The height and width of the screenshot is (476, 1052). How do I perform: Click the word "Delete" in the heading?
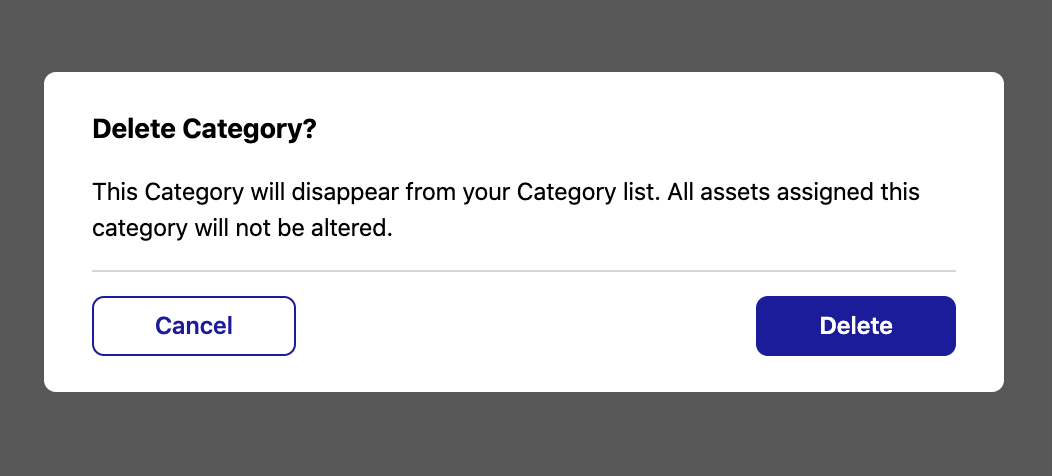pyautogui.click(x=134, y=130)
